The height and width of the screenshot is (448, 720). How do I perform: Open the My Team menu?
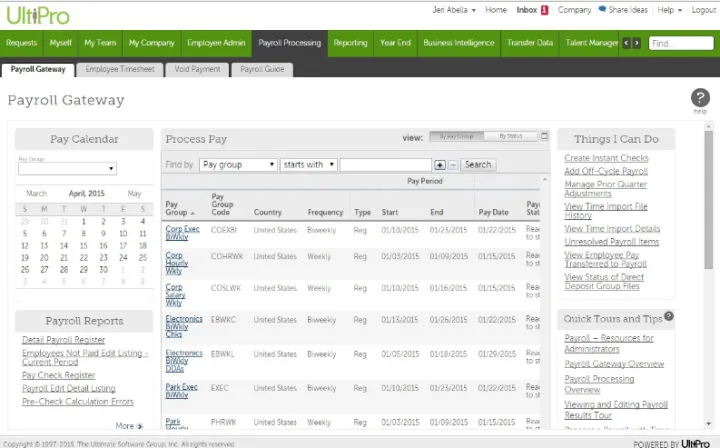(x=100, y=43)
